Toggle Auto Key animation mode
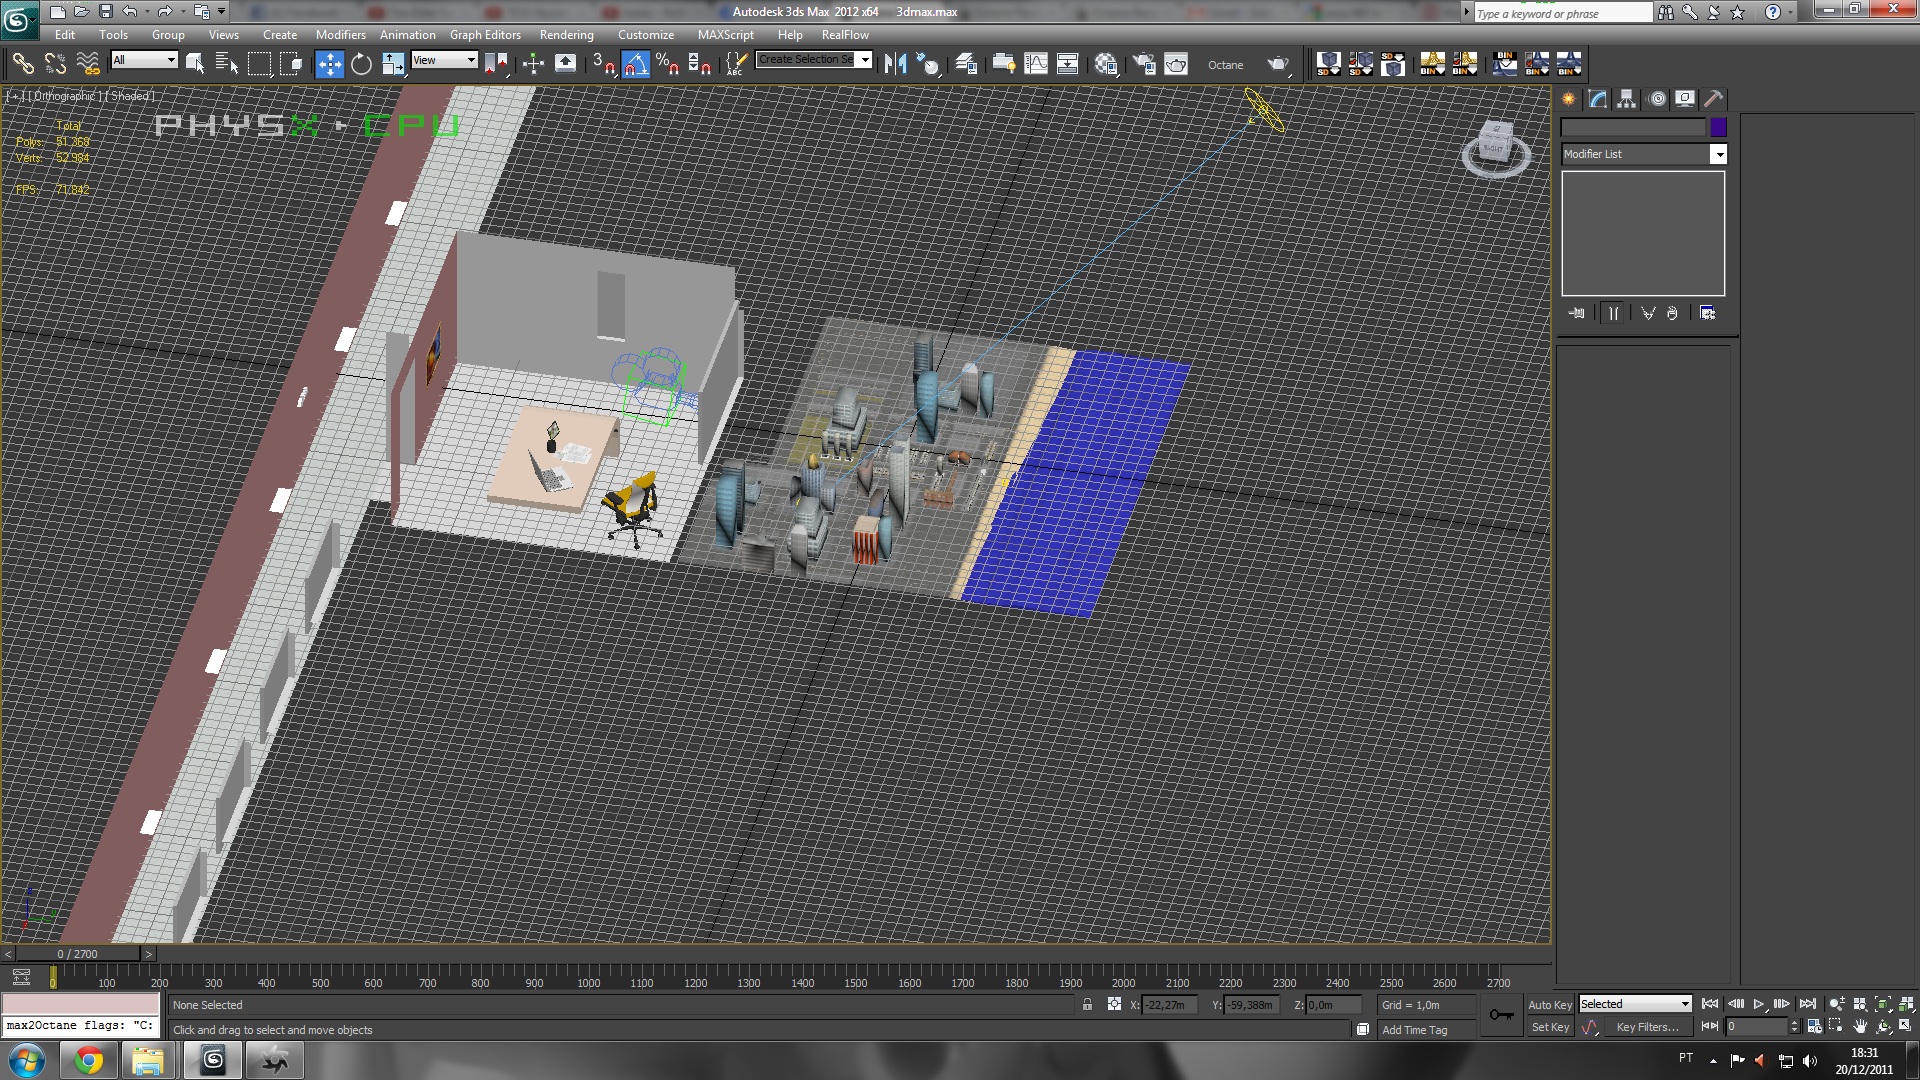This screenshot has height=1080, width=1920. [1549, 1005]
